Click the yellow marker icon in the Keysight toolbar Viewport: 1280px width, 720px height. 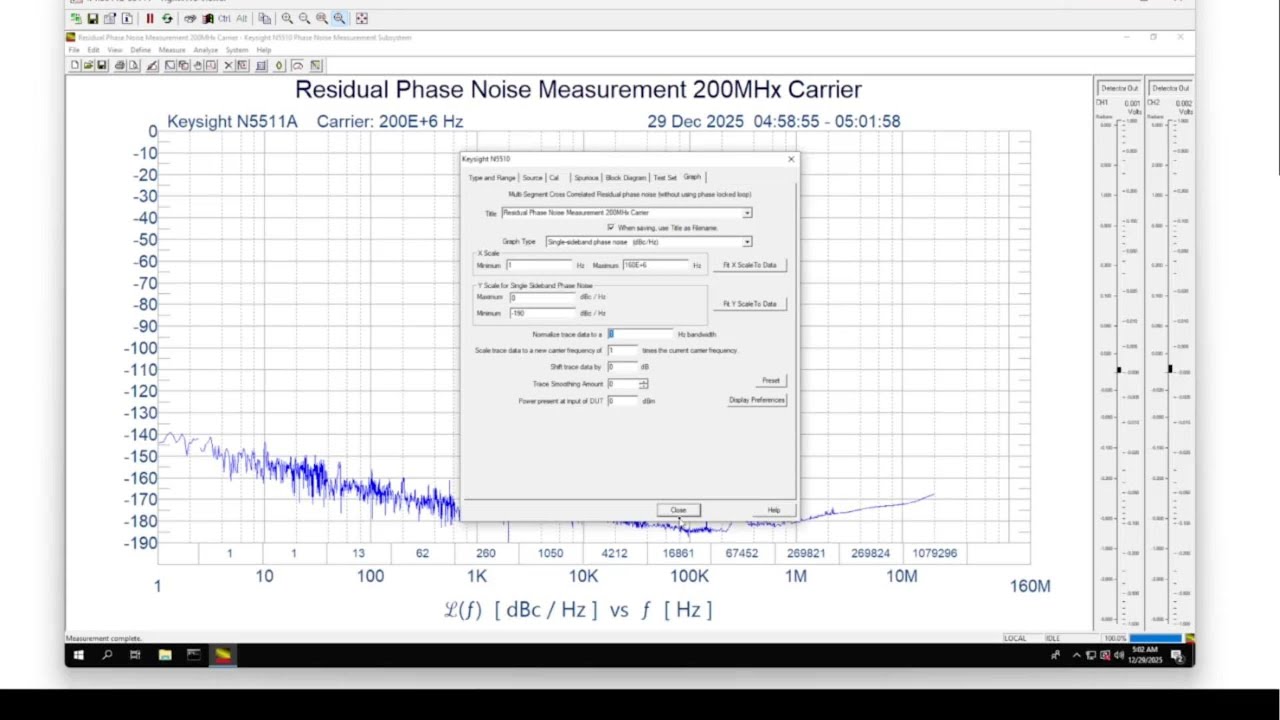[x=279, y=65]
